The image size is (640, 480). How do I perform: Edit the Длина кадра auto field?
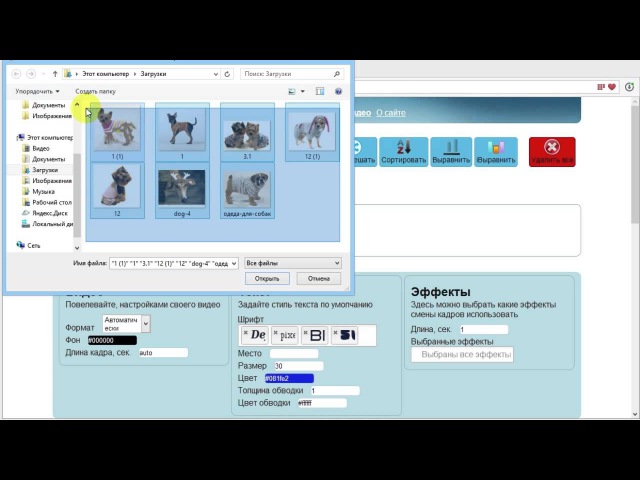[x=163, y=353]
